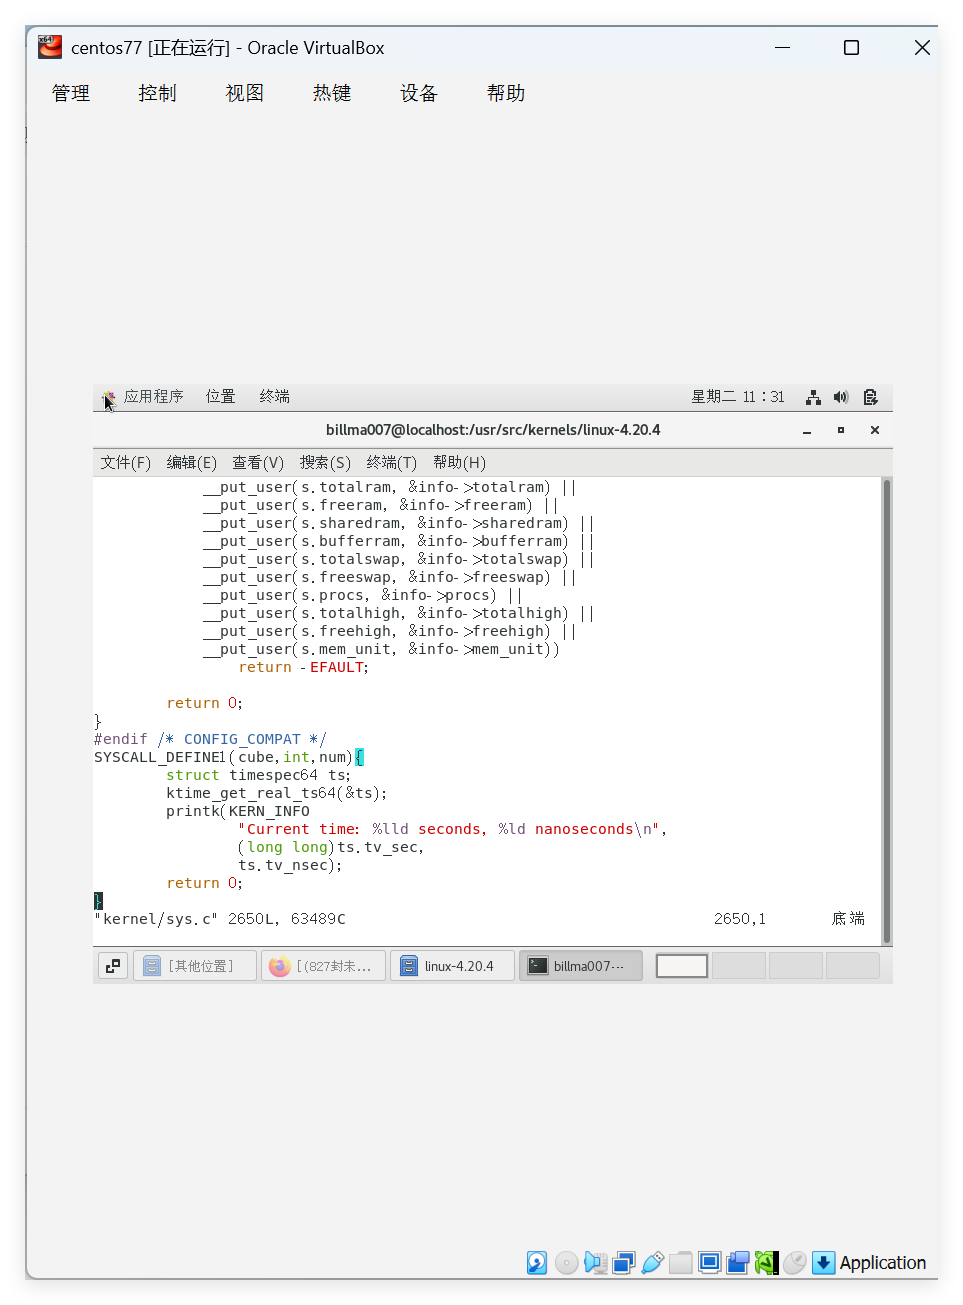Screen dimensions: 963x1305
Task: Click the show-desktop icon in guest taskbar
Action: [x=112, y=966]
